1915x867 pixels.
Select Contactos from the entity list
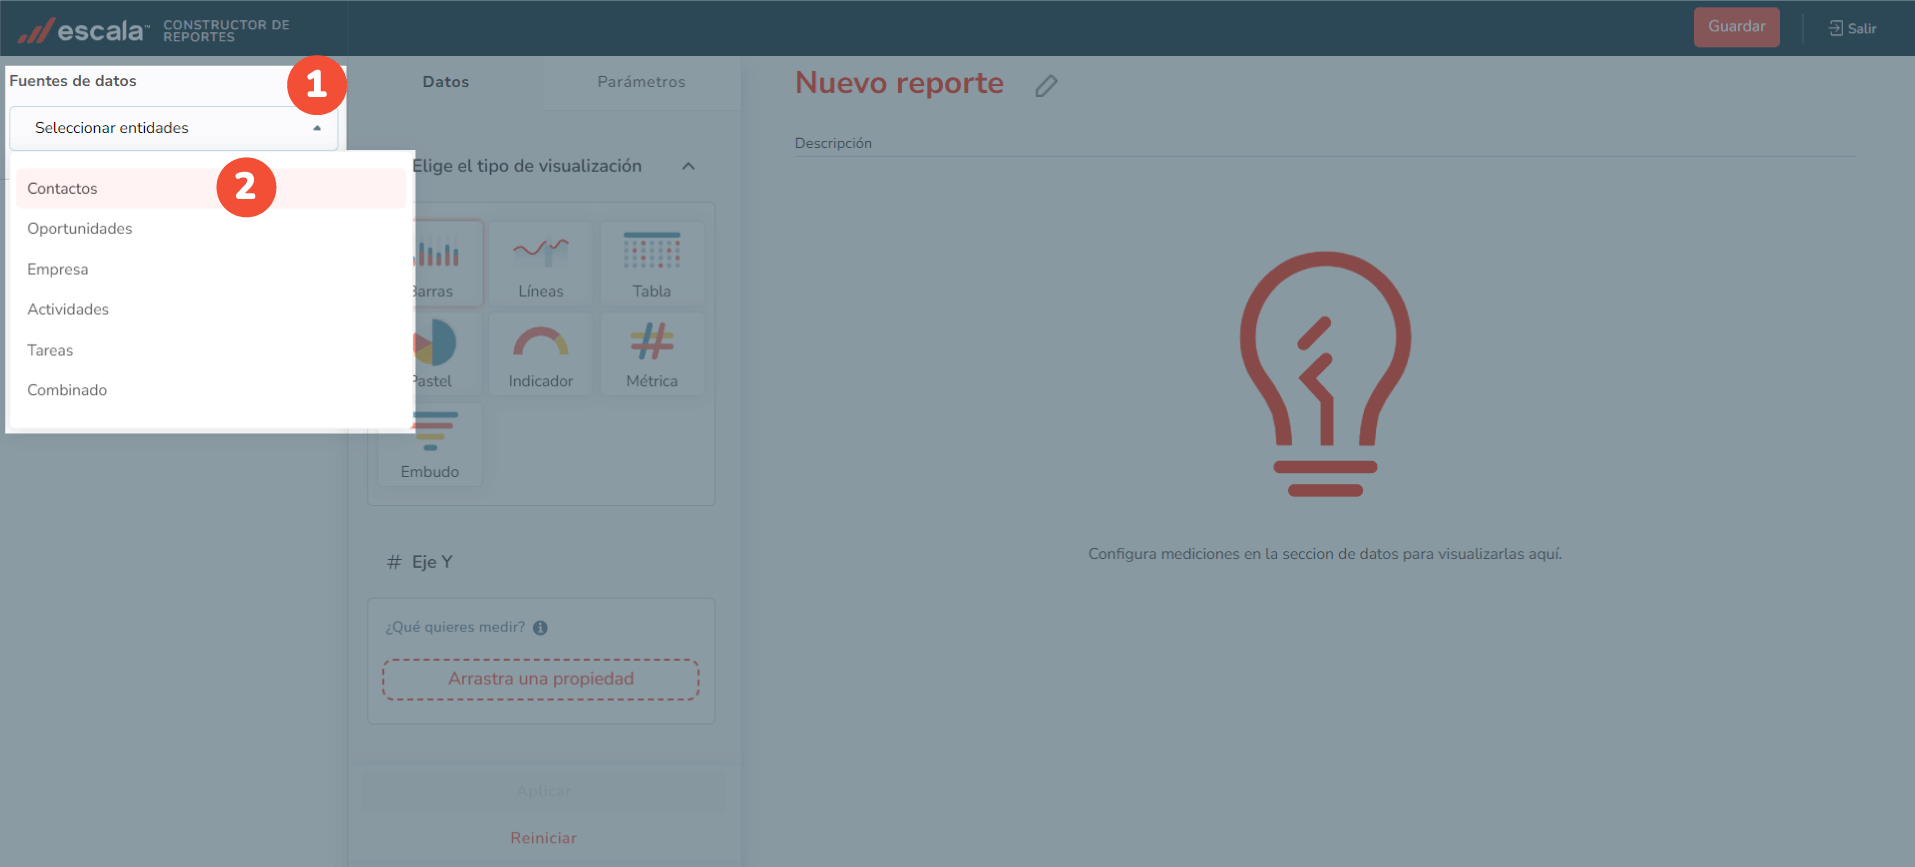(x=211, y=188)
